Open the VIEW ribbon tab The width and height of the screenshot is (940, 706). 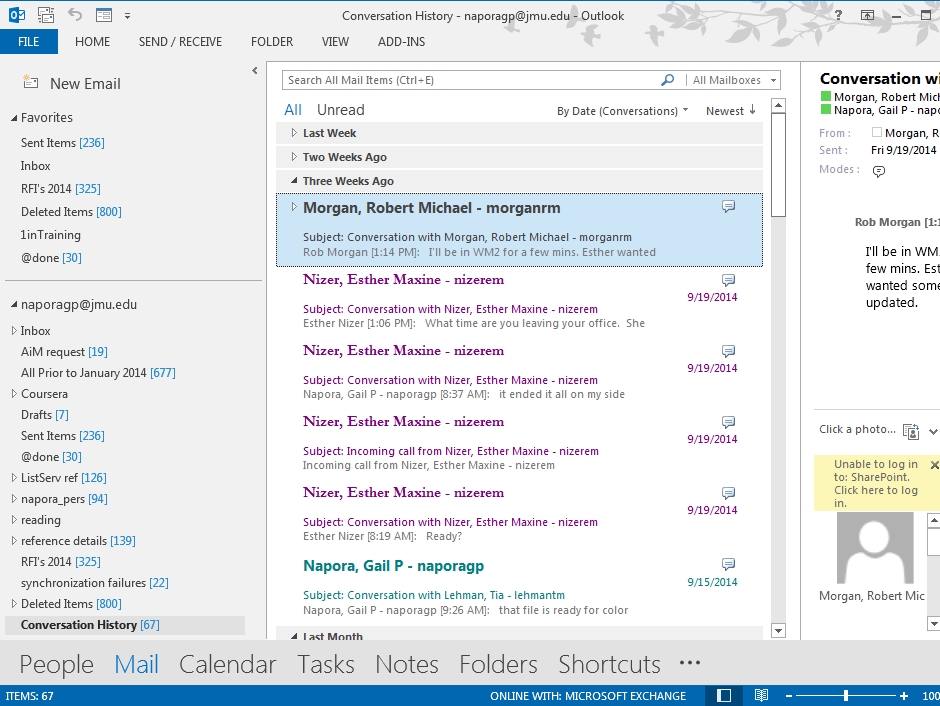(335, 41)
